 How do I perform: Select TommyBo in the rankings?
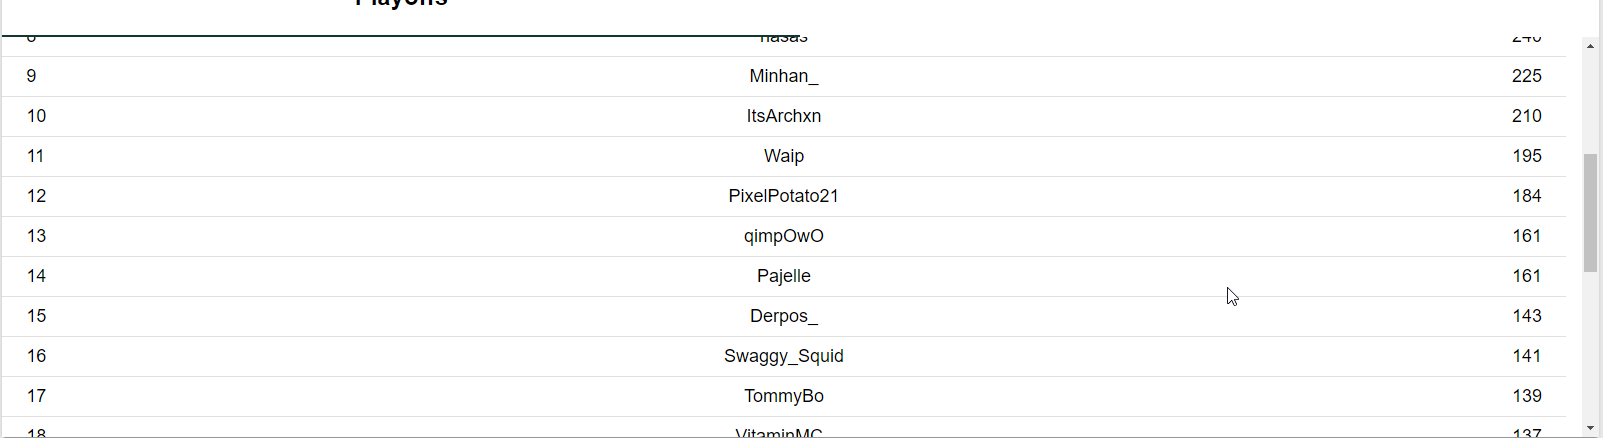784,396
